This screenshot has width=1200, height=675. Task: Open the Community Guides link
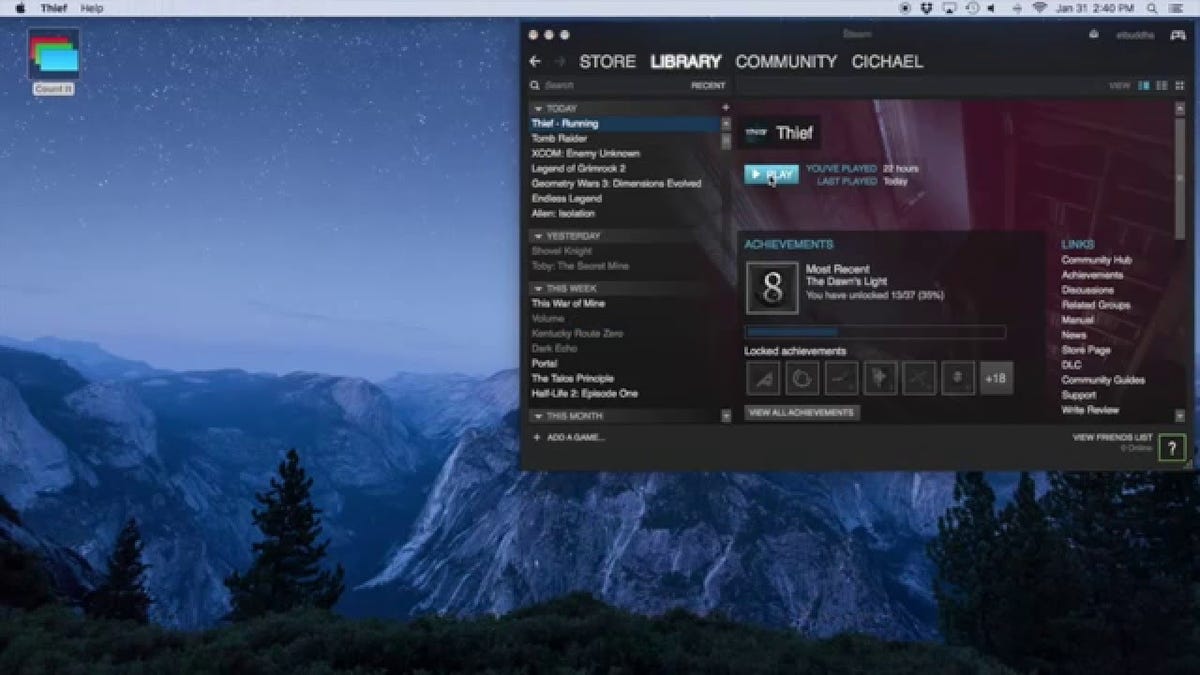pyautogui.click(x=1103, y=380)
